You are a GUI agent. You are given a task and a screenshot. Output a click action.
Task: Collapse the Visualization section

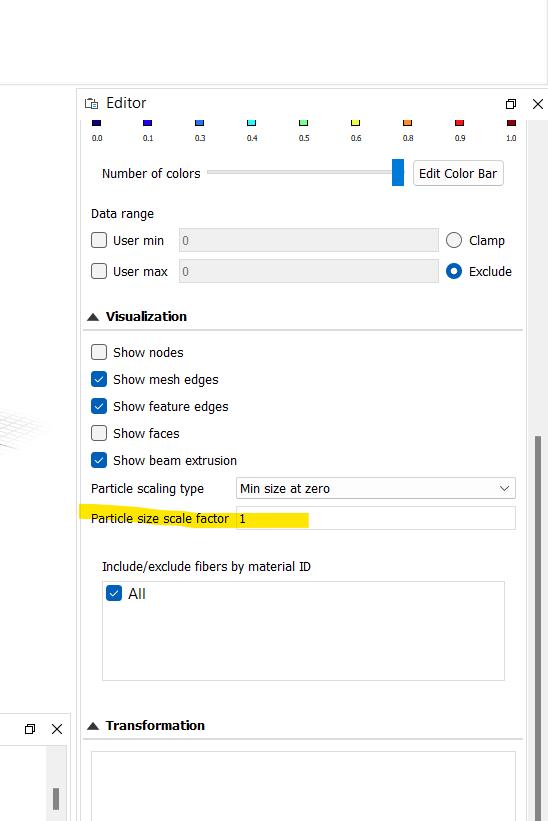pyautogui.click(x=93, y=317)
